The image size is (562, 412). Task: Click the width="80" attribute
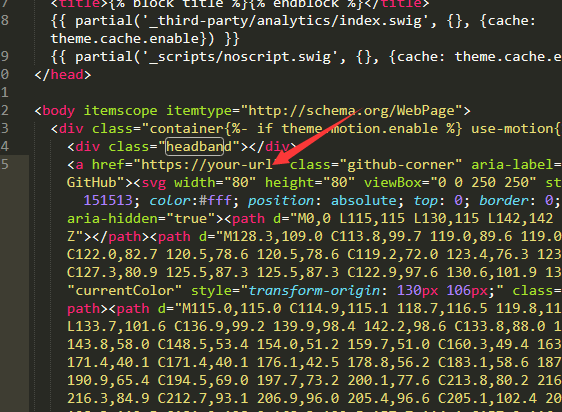tap(215, 182)
